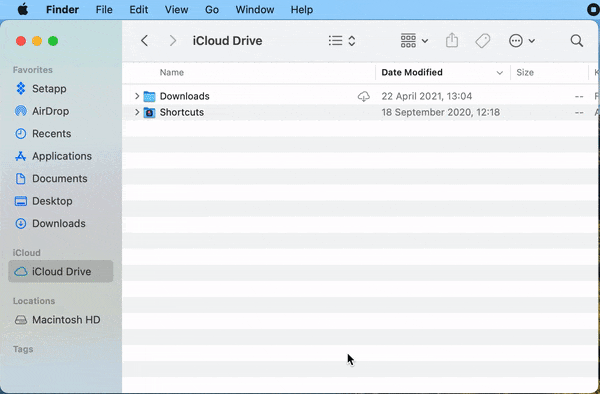
Task: Open the ellipsis Action menu
Action: coord(522,41)
